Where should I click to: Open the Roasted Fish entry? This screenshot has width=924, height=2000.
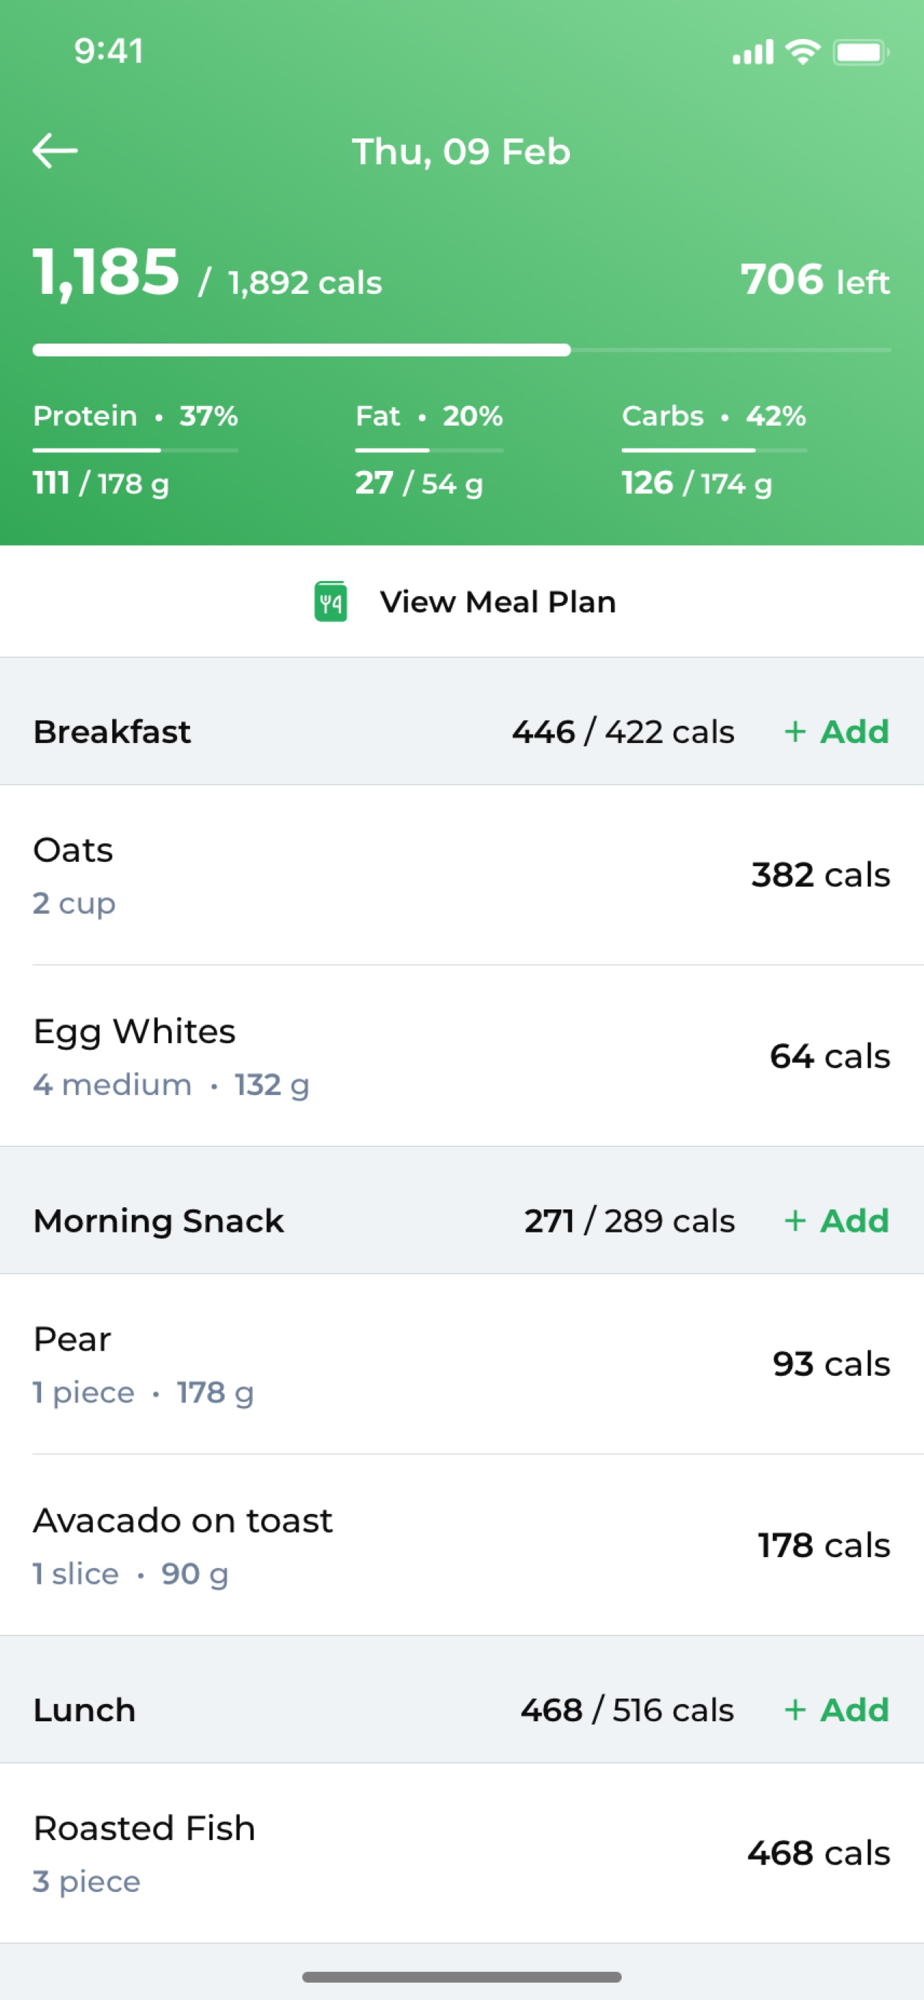462,1853
